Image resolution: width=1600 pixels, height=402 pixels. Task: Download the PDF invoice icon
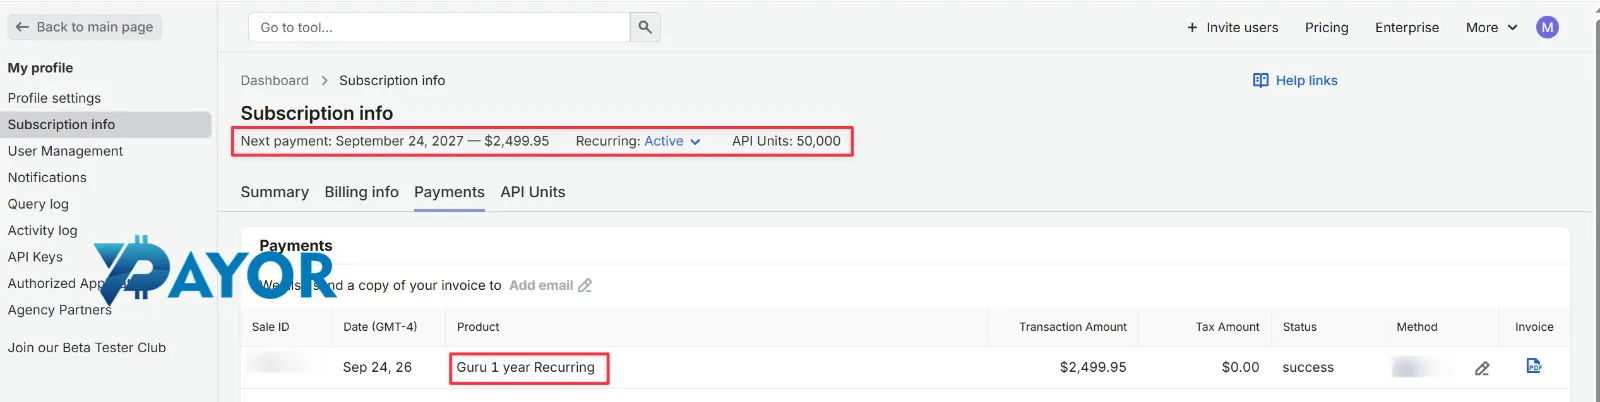coord(1534,366)
